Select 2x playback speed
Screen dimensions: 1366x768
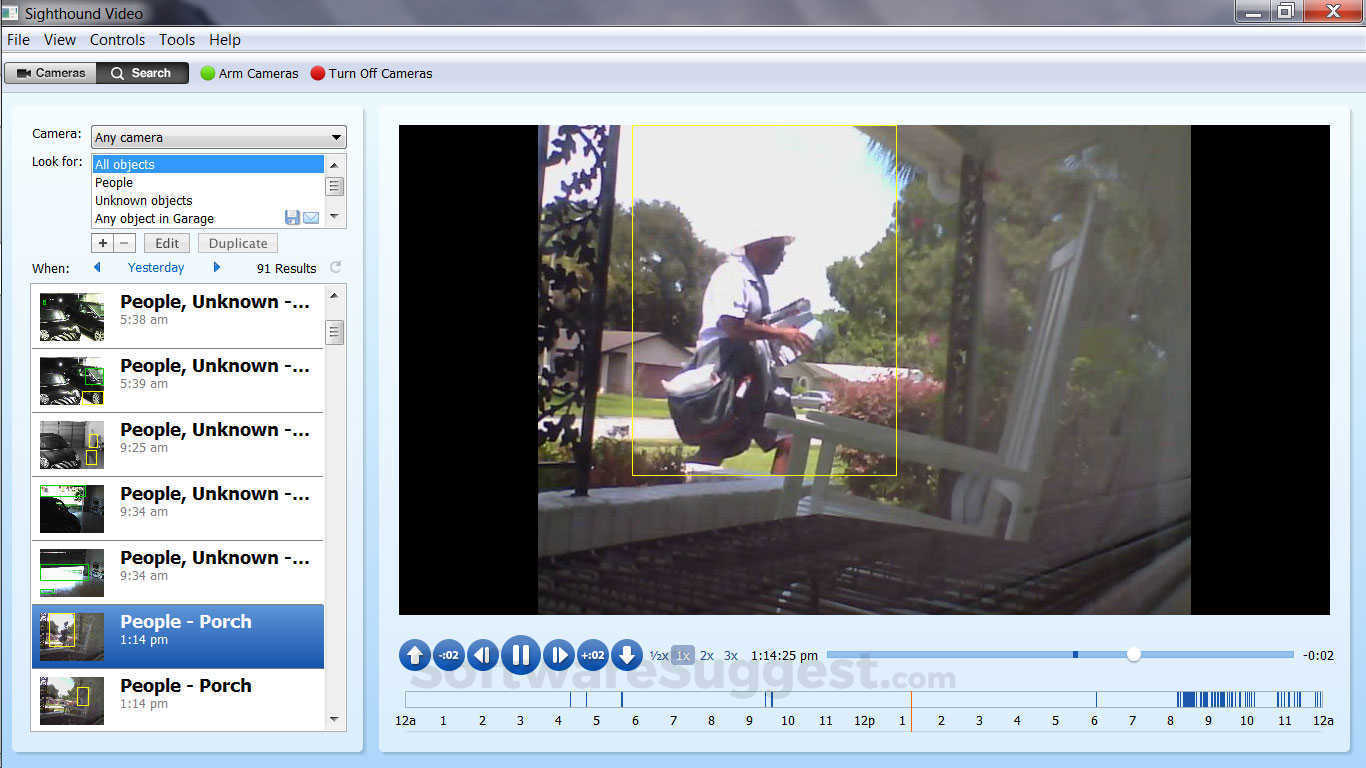coord(707,655)
